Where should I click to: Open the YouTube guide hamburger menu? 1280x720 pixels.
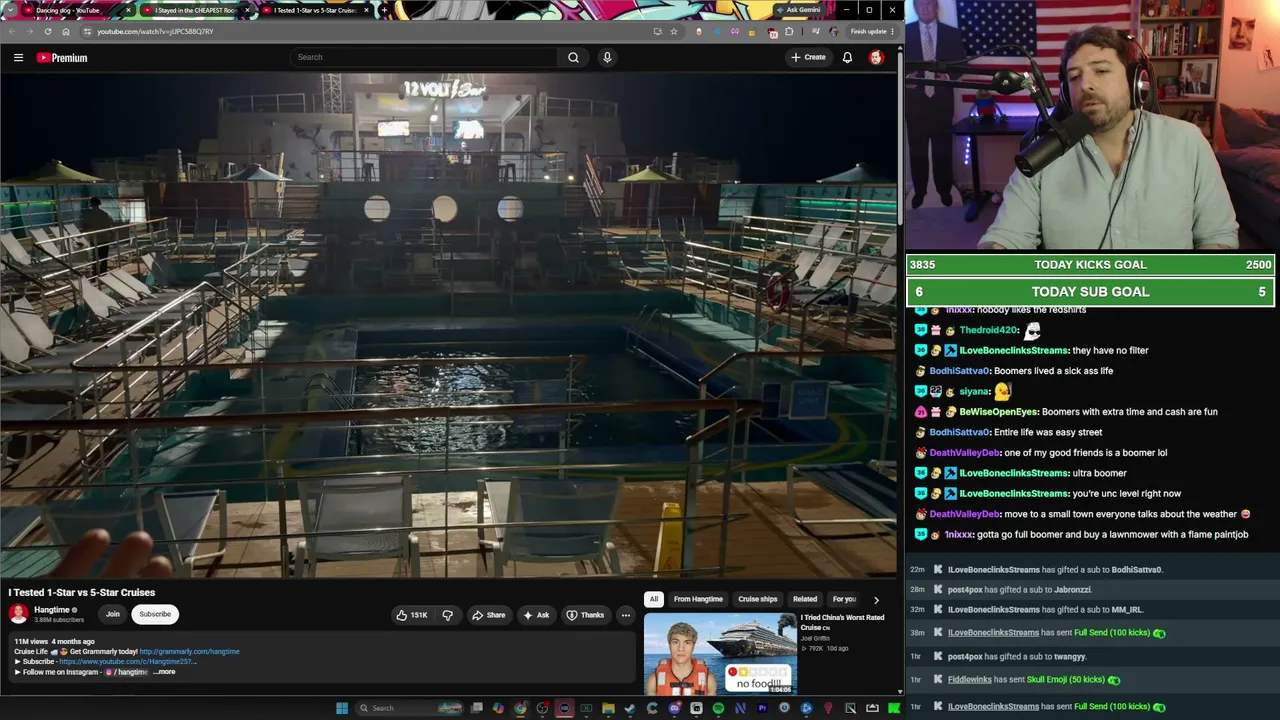[x=18, y=58]
